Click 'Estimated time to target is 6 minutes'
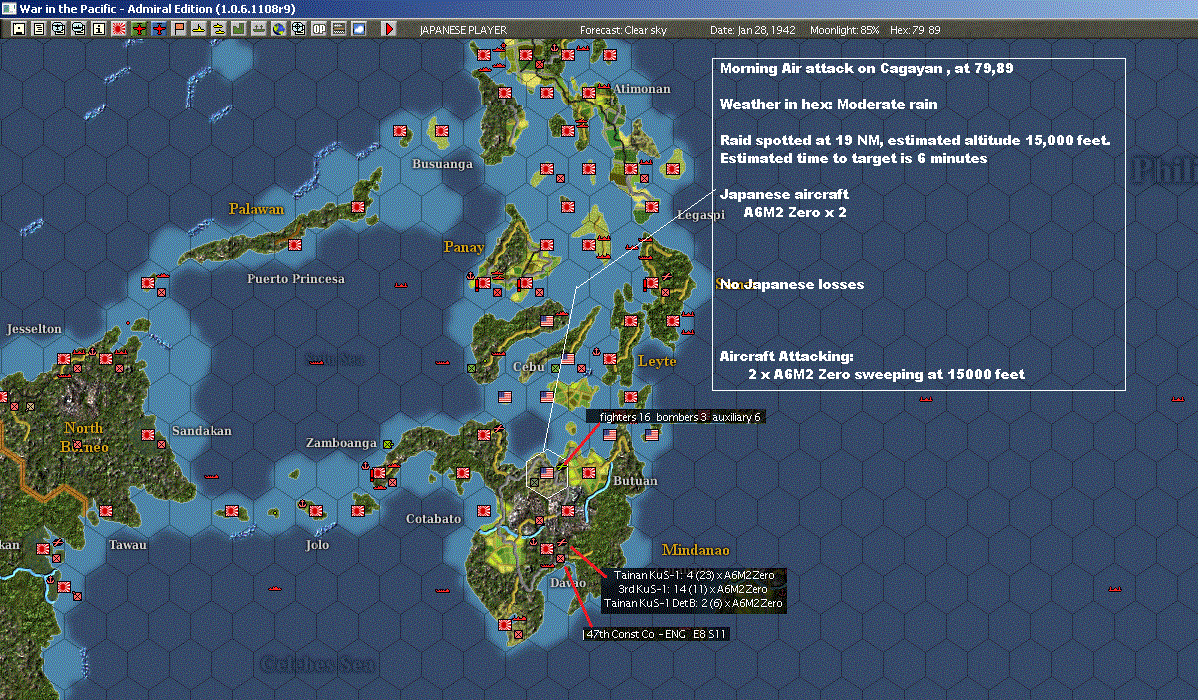1198x700 pixels. (853, 158)
